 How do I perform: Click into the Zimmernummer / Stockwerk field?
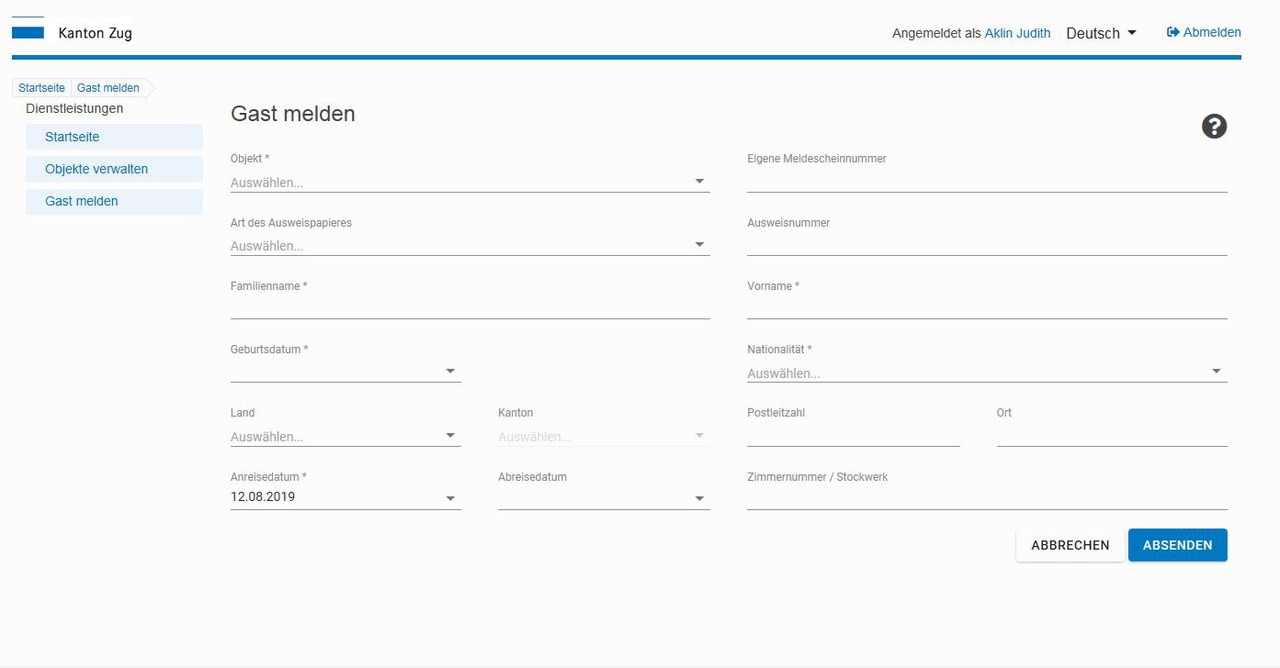(986, 499)
